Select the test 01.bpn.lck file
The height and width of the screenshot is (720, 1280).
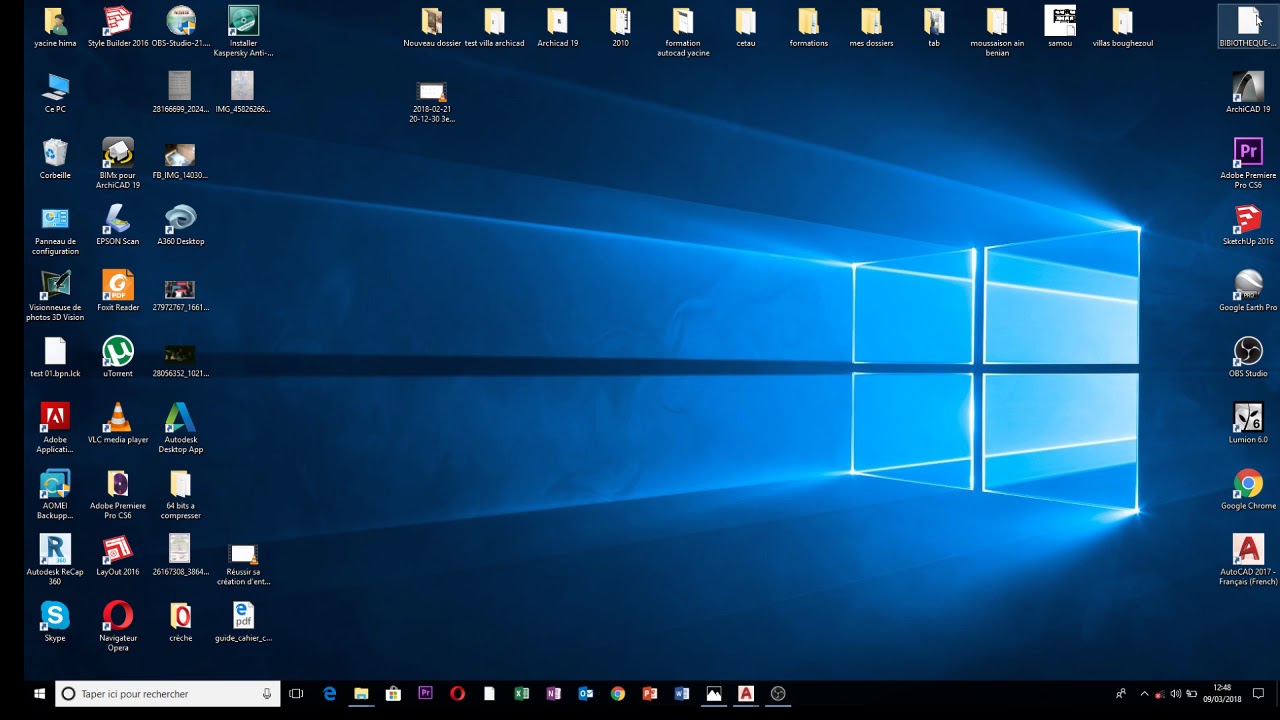[x=55, y=357]
